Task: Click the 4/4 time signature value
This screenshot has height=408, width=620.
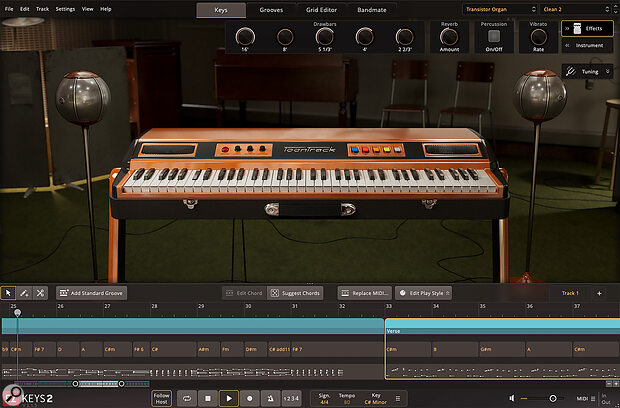Action: (324, 402)
